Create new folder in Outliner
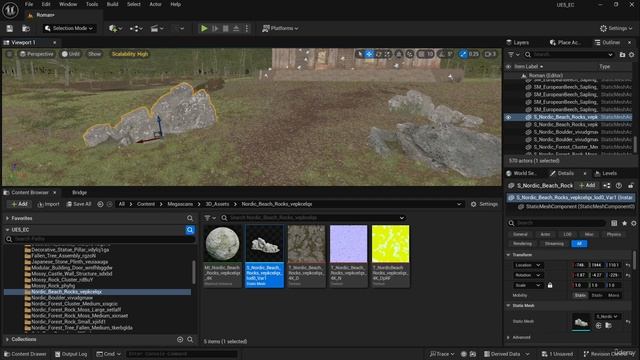The height and width of the screenshot is (360, 640). tap(622, 54)
